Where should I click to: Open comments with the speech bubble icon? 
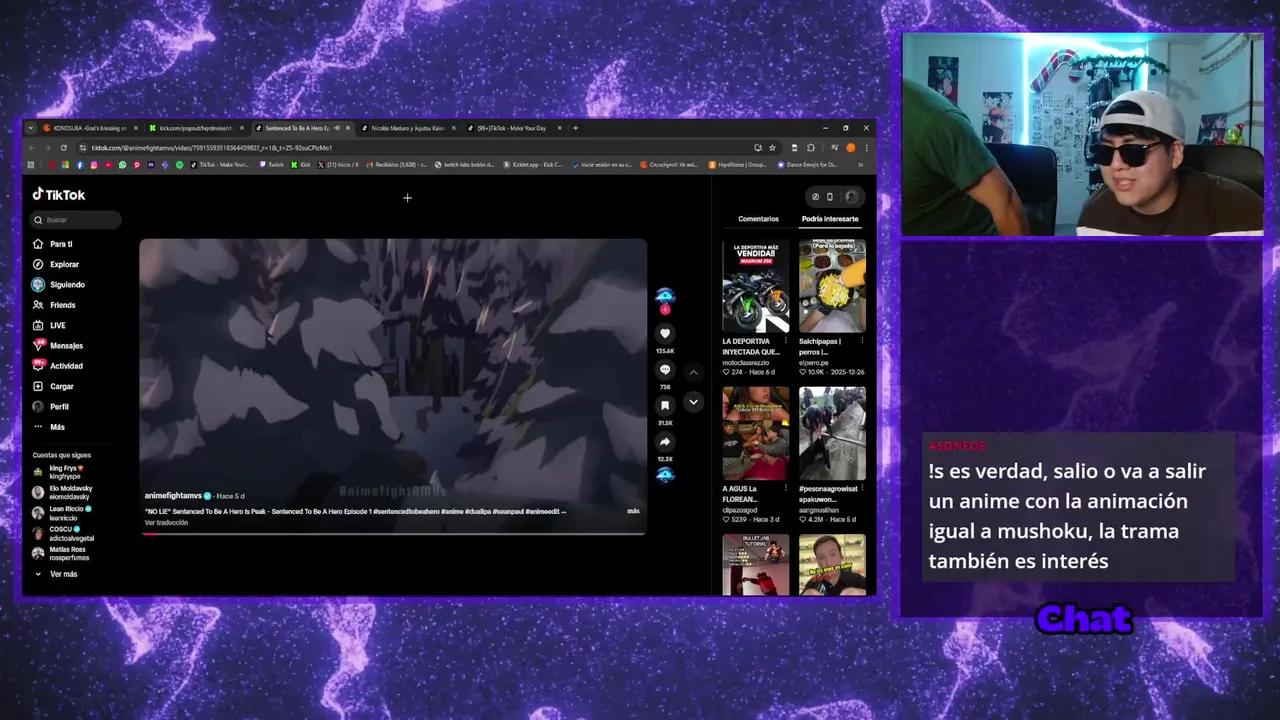[665, 370]
